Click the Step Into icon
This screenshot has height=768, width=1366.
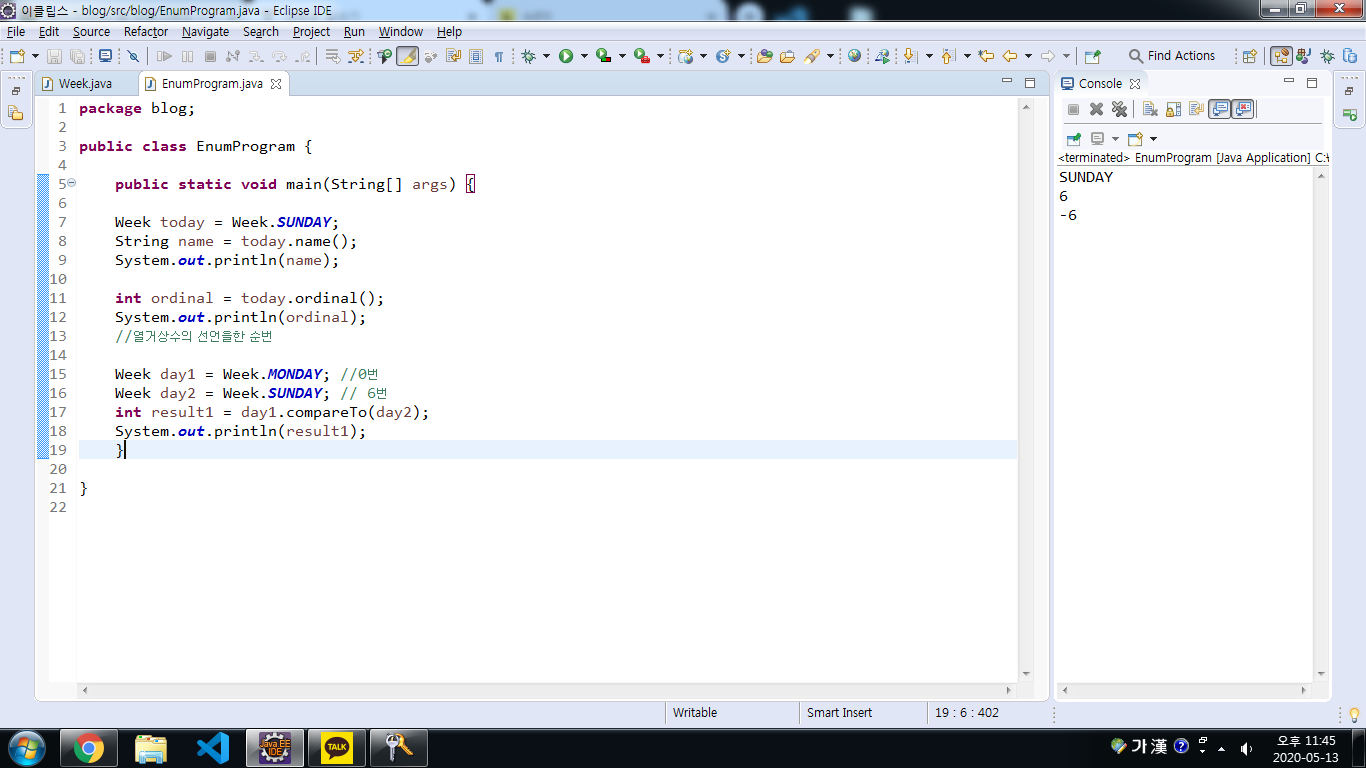click(256, 56)
